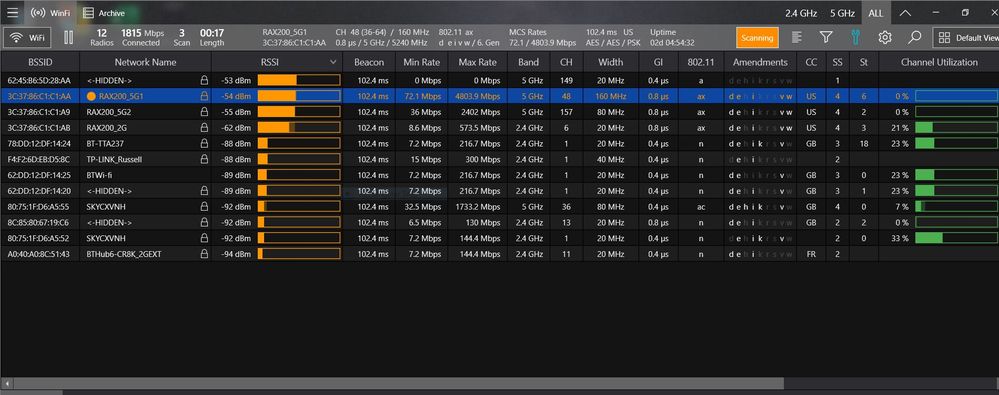This screenshot has height=395, width=999.
Task: Select BSSID 8C:85:80:67:19:C6
Action: point(38,222)
